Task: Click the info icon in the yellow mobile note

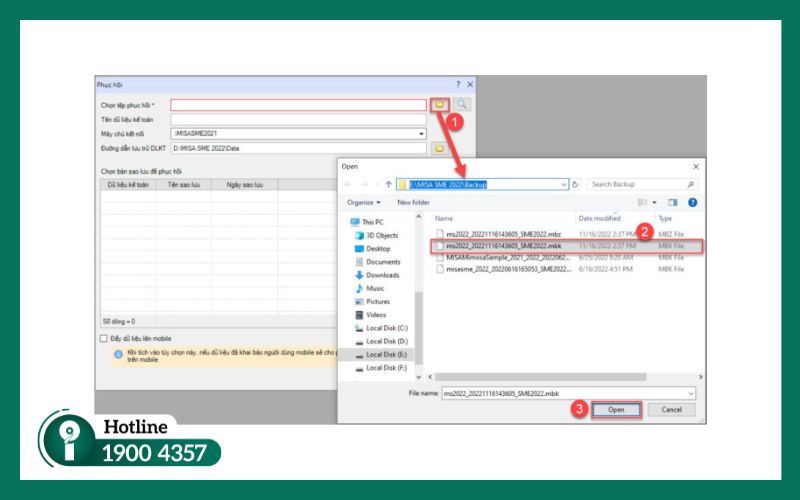Action: coord(118,354)
